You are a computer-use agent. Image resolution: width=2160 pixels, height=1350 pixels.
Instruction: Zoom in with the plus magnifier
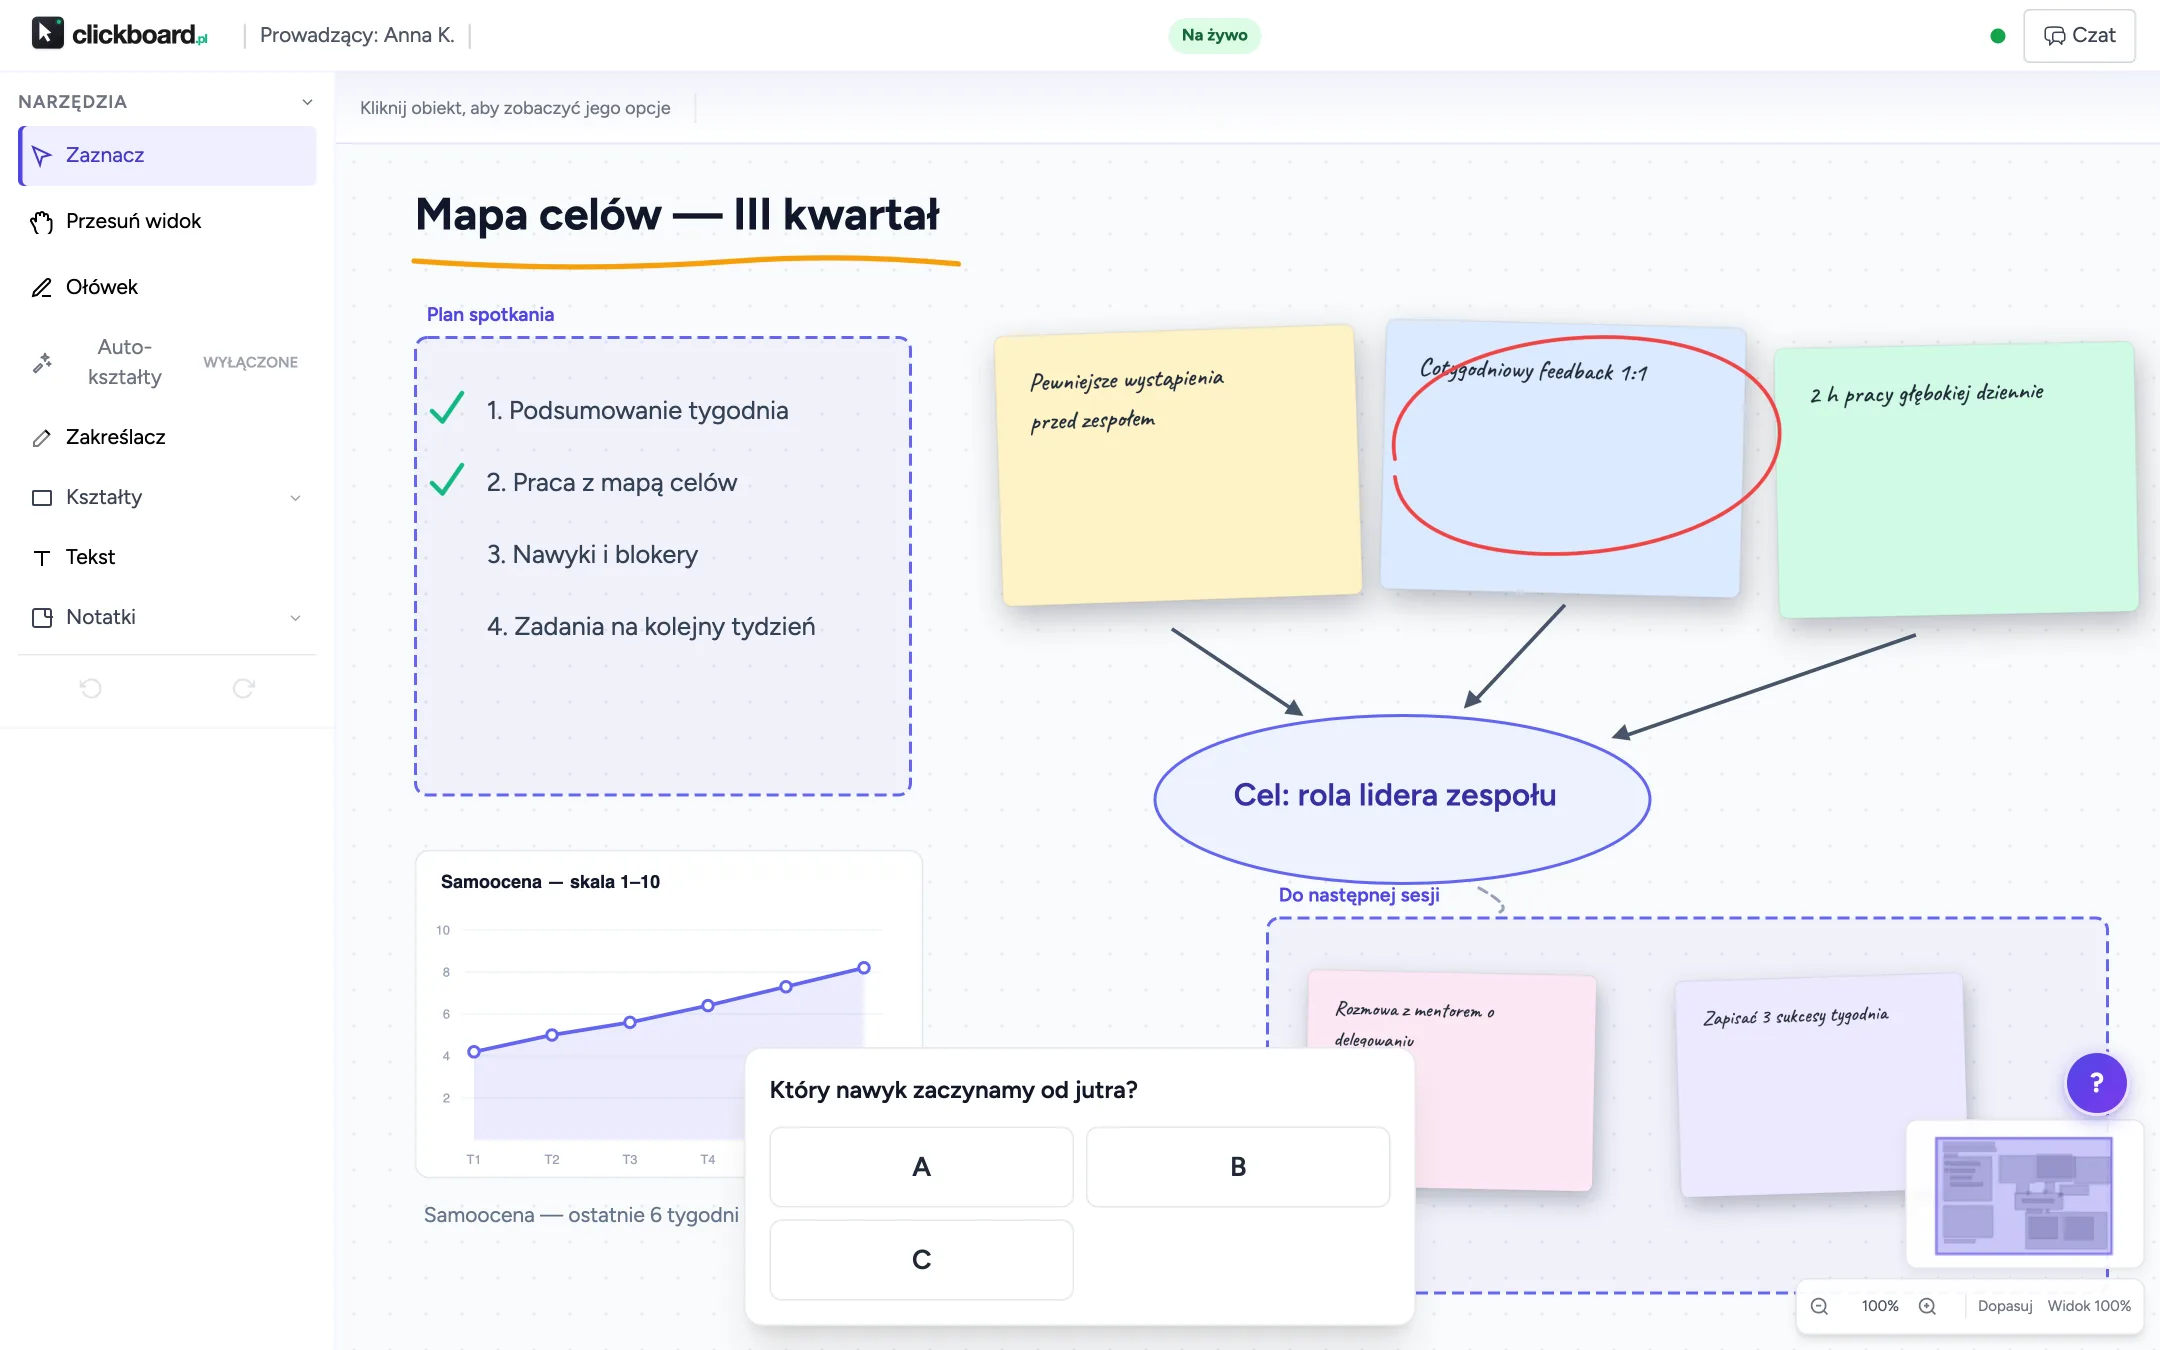pos(1927,1306)
